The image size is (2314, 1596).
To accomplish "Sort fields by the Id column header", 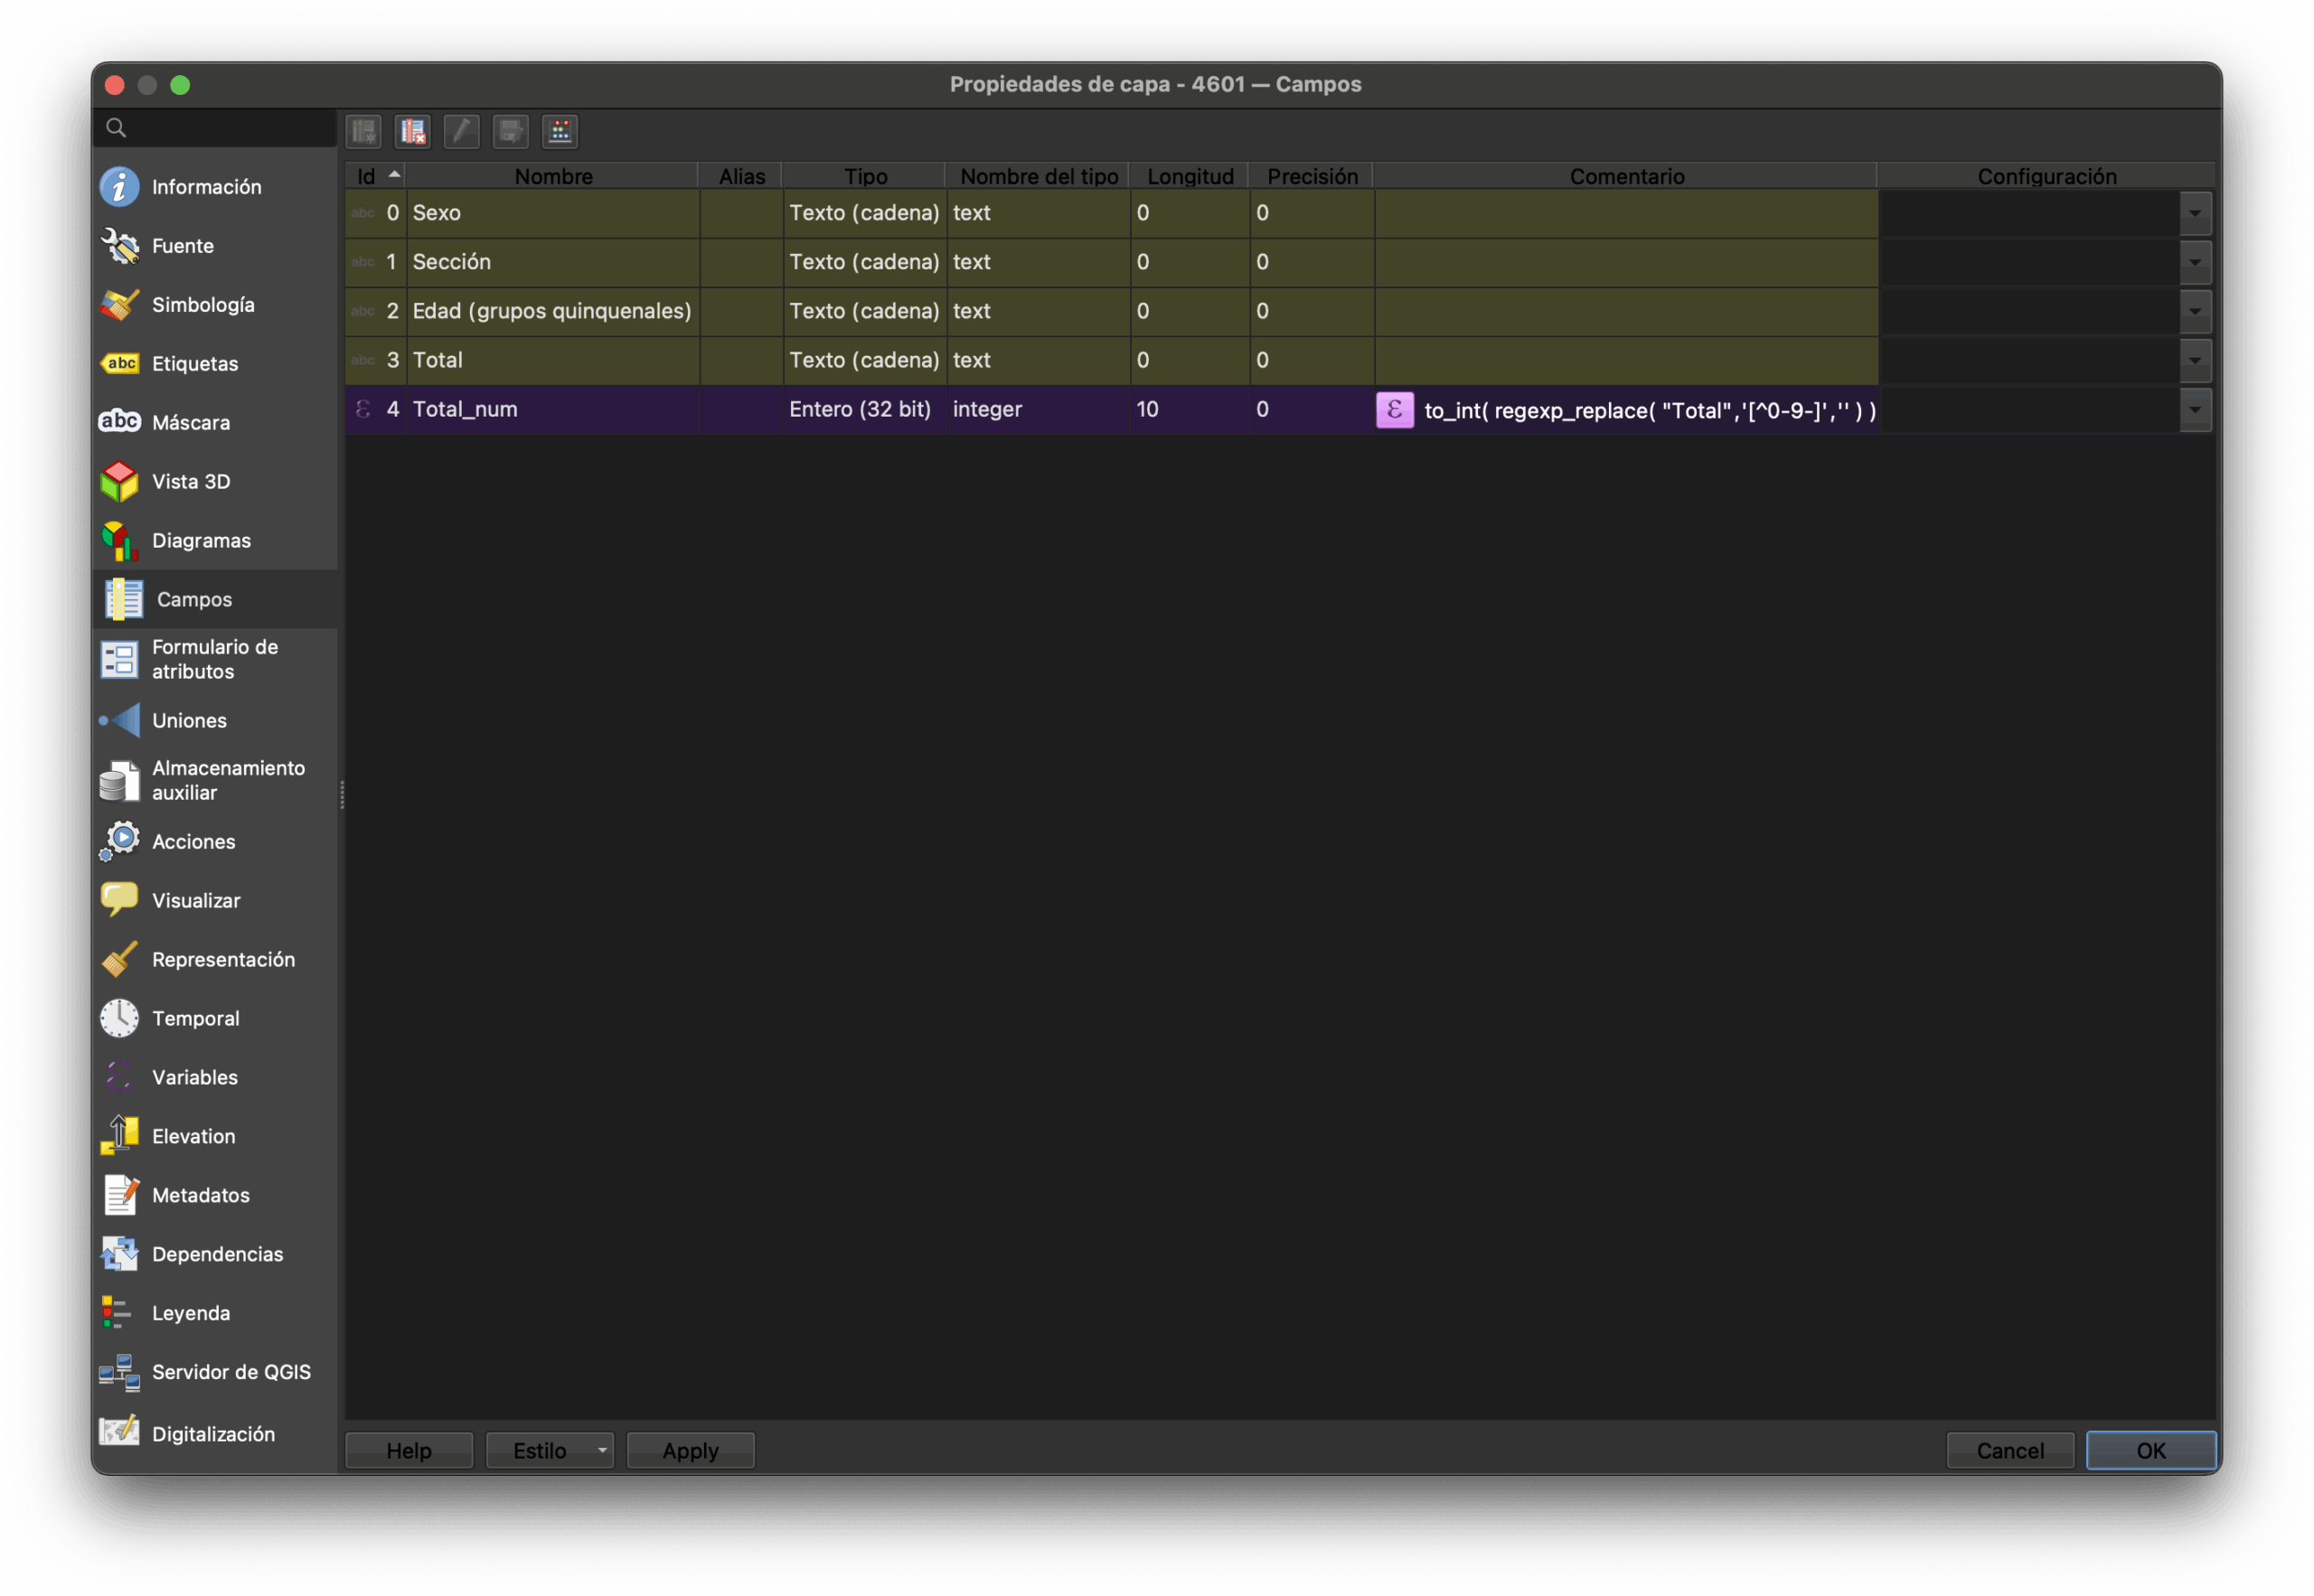I will pyautogui.click(x=376, y=176).
